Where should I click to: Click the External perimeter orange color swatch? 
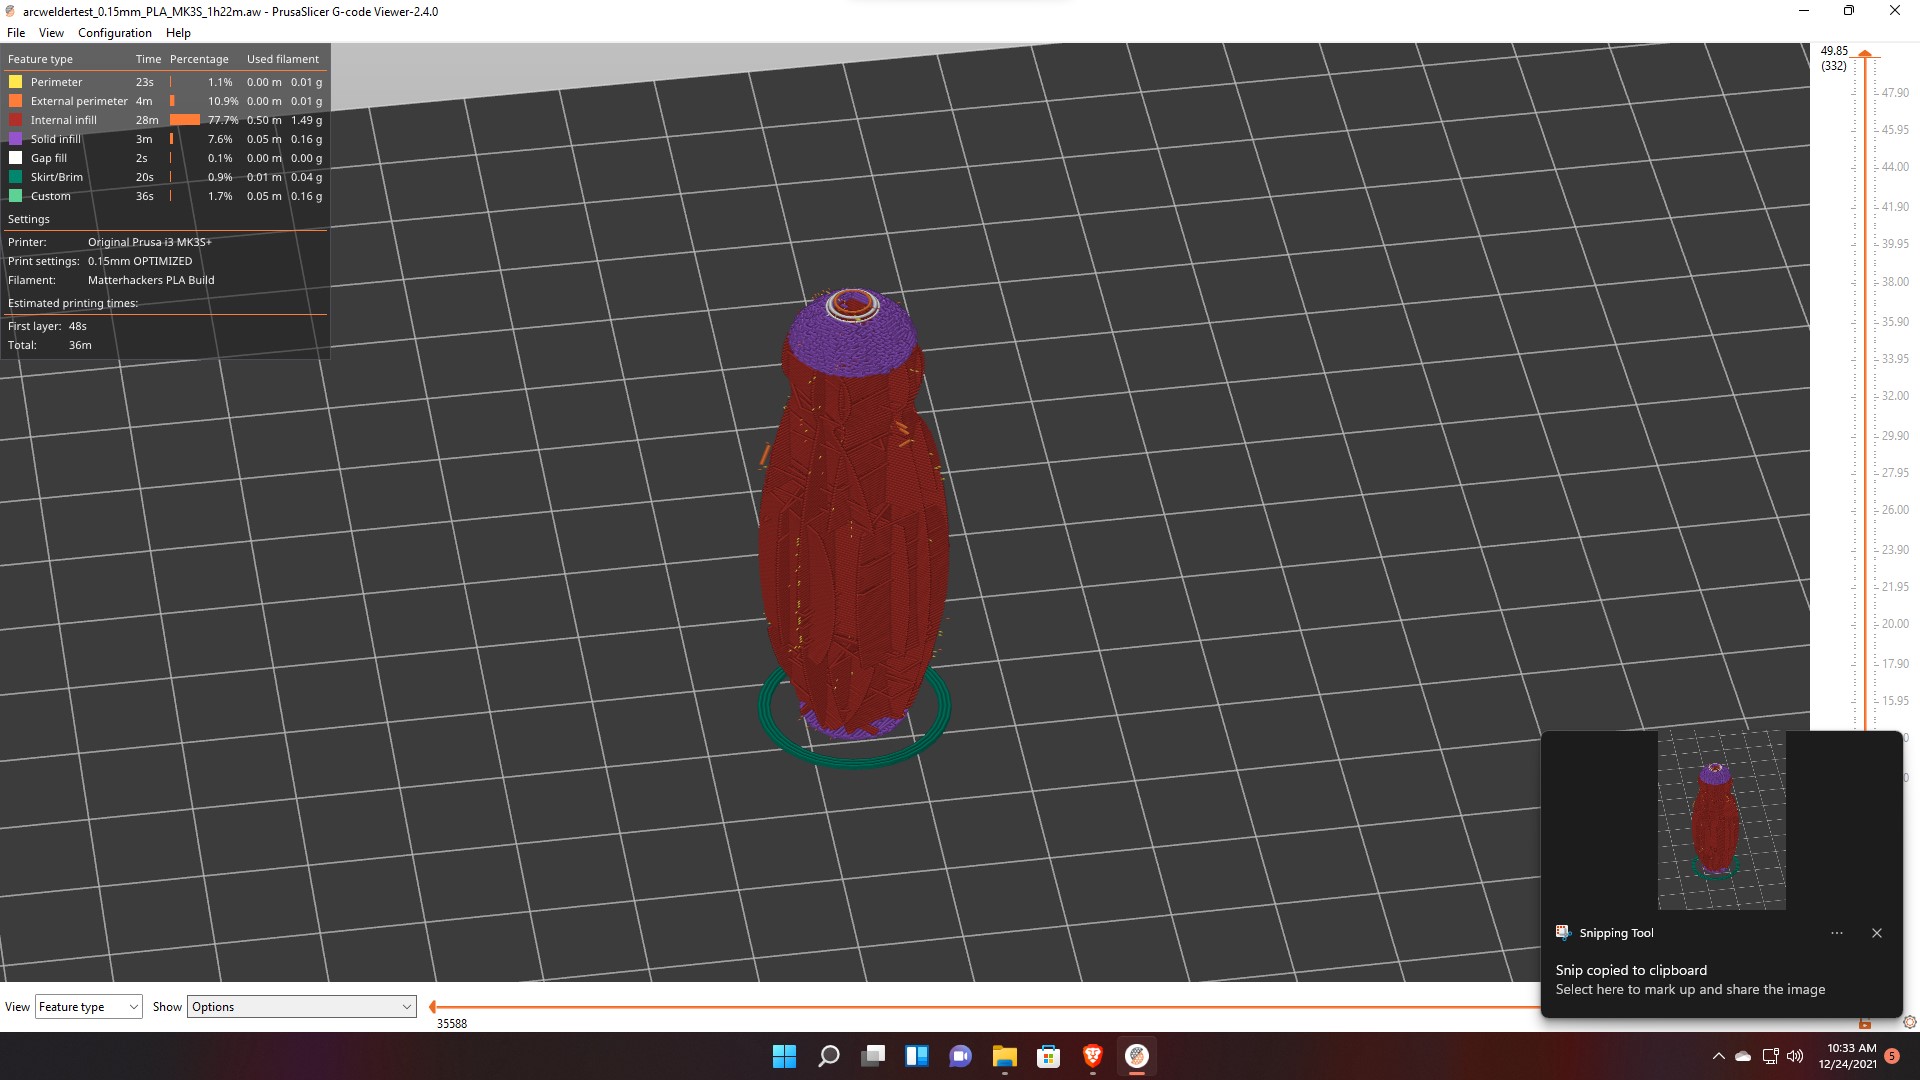pyautogui.click(x=16, y=101)
